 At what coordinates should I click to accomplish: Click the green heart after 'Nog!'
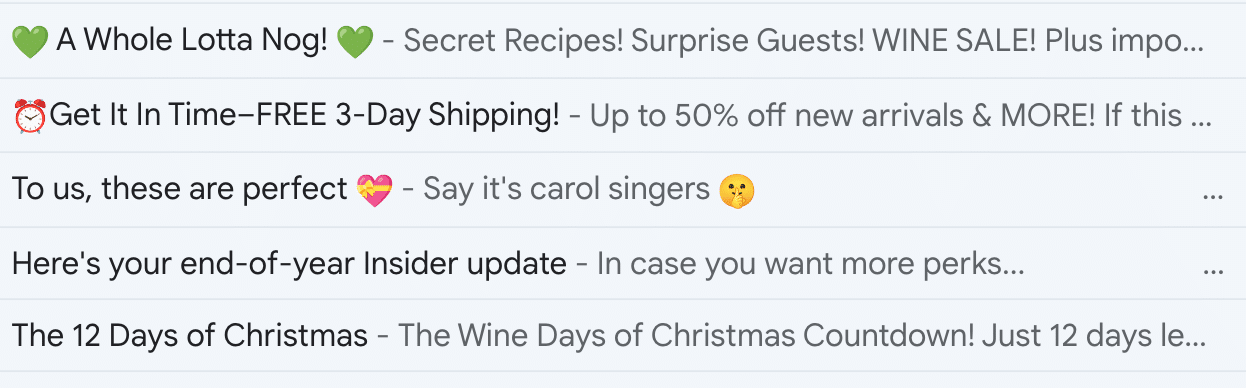pyautogui.click(x=355, y=42)
